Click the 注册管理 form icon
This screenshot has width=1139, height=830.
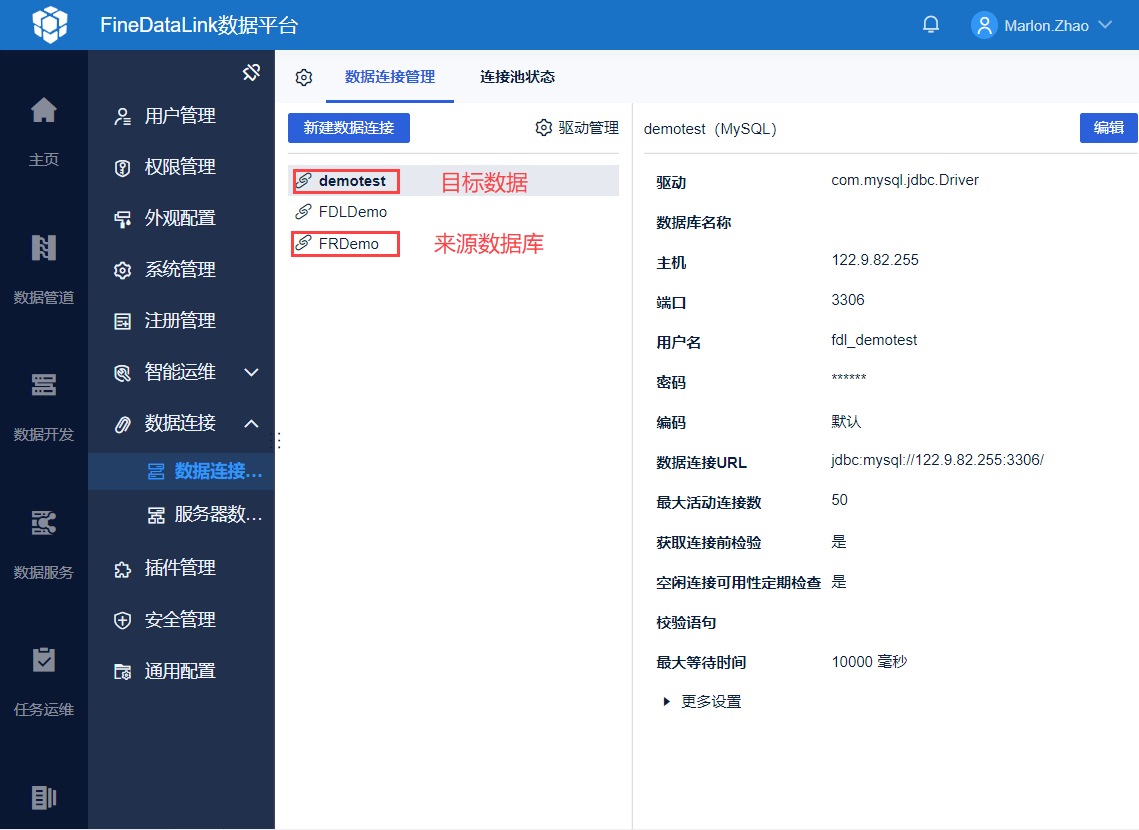click(x=123, y=321)
